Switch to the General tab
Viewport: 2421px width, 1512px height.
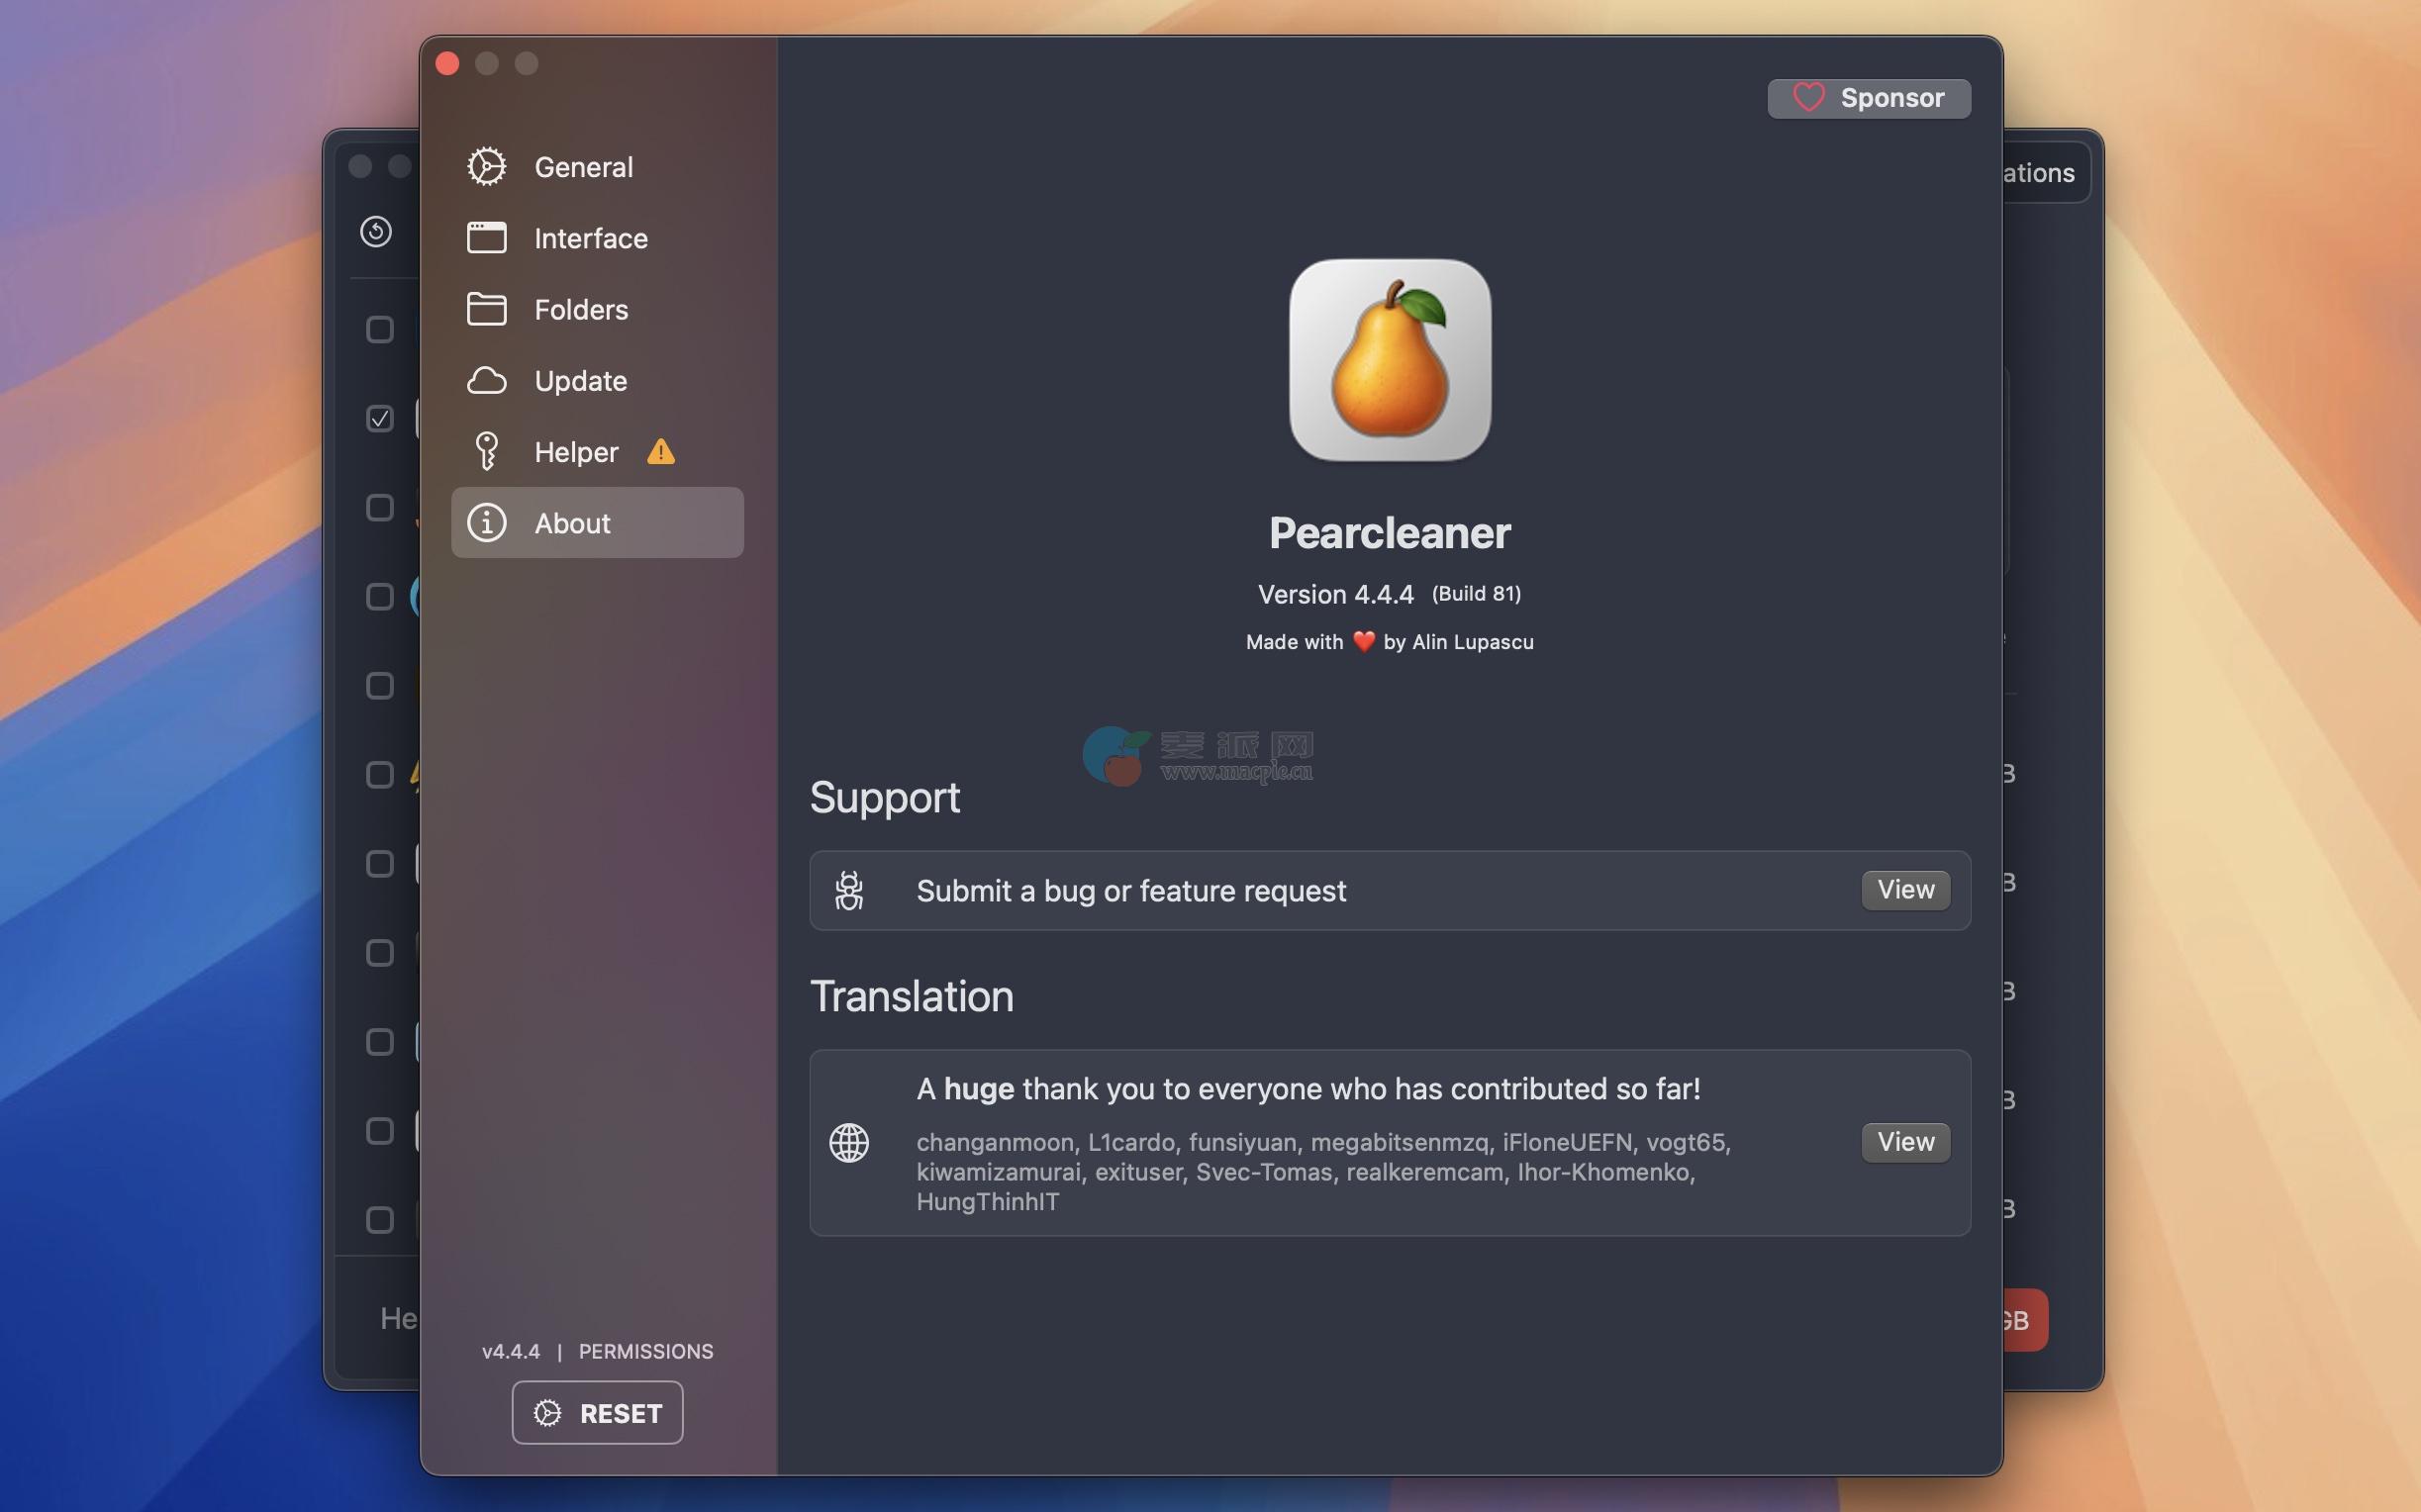pos(597,167)
